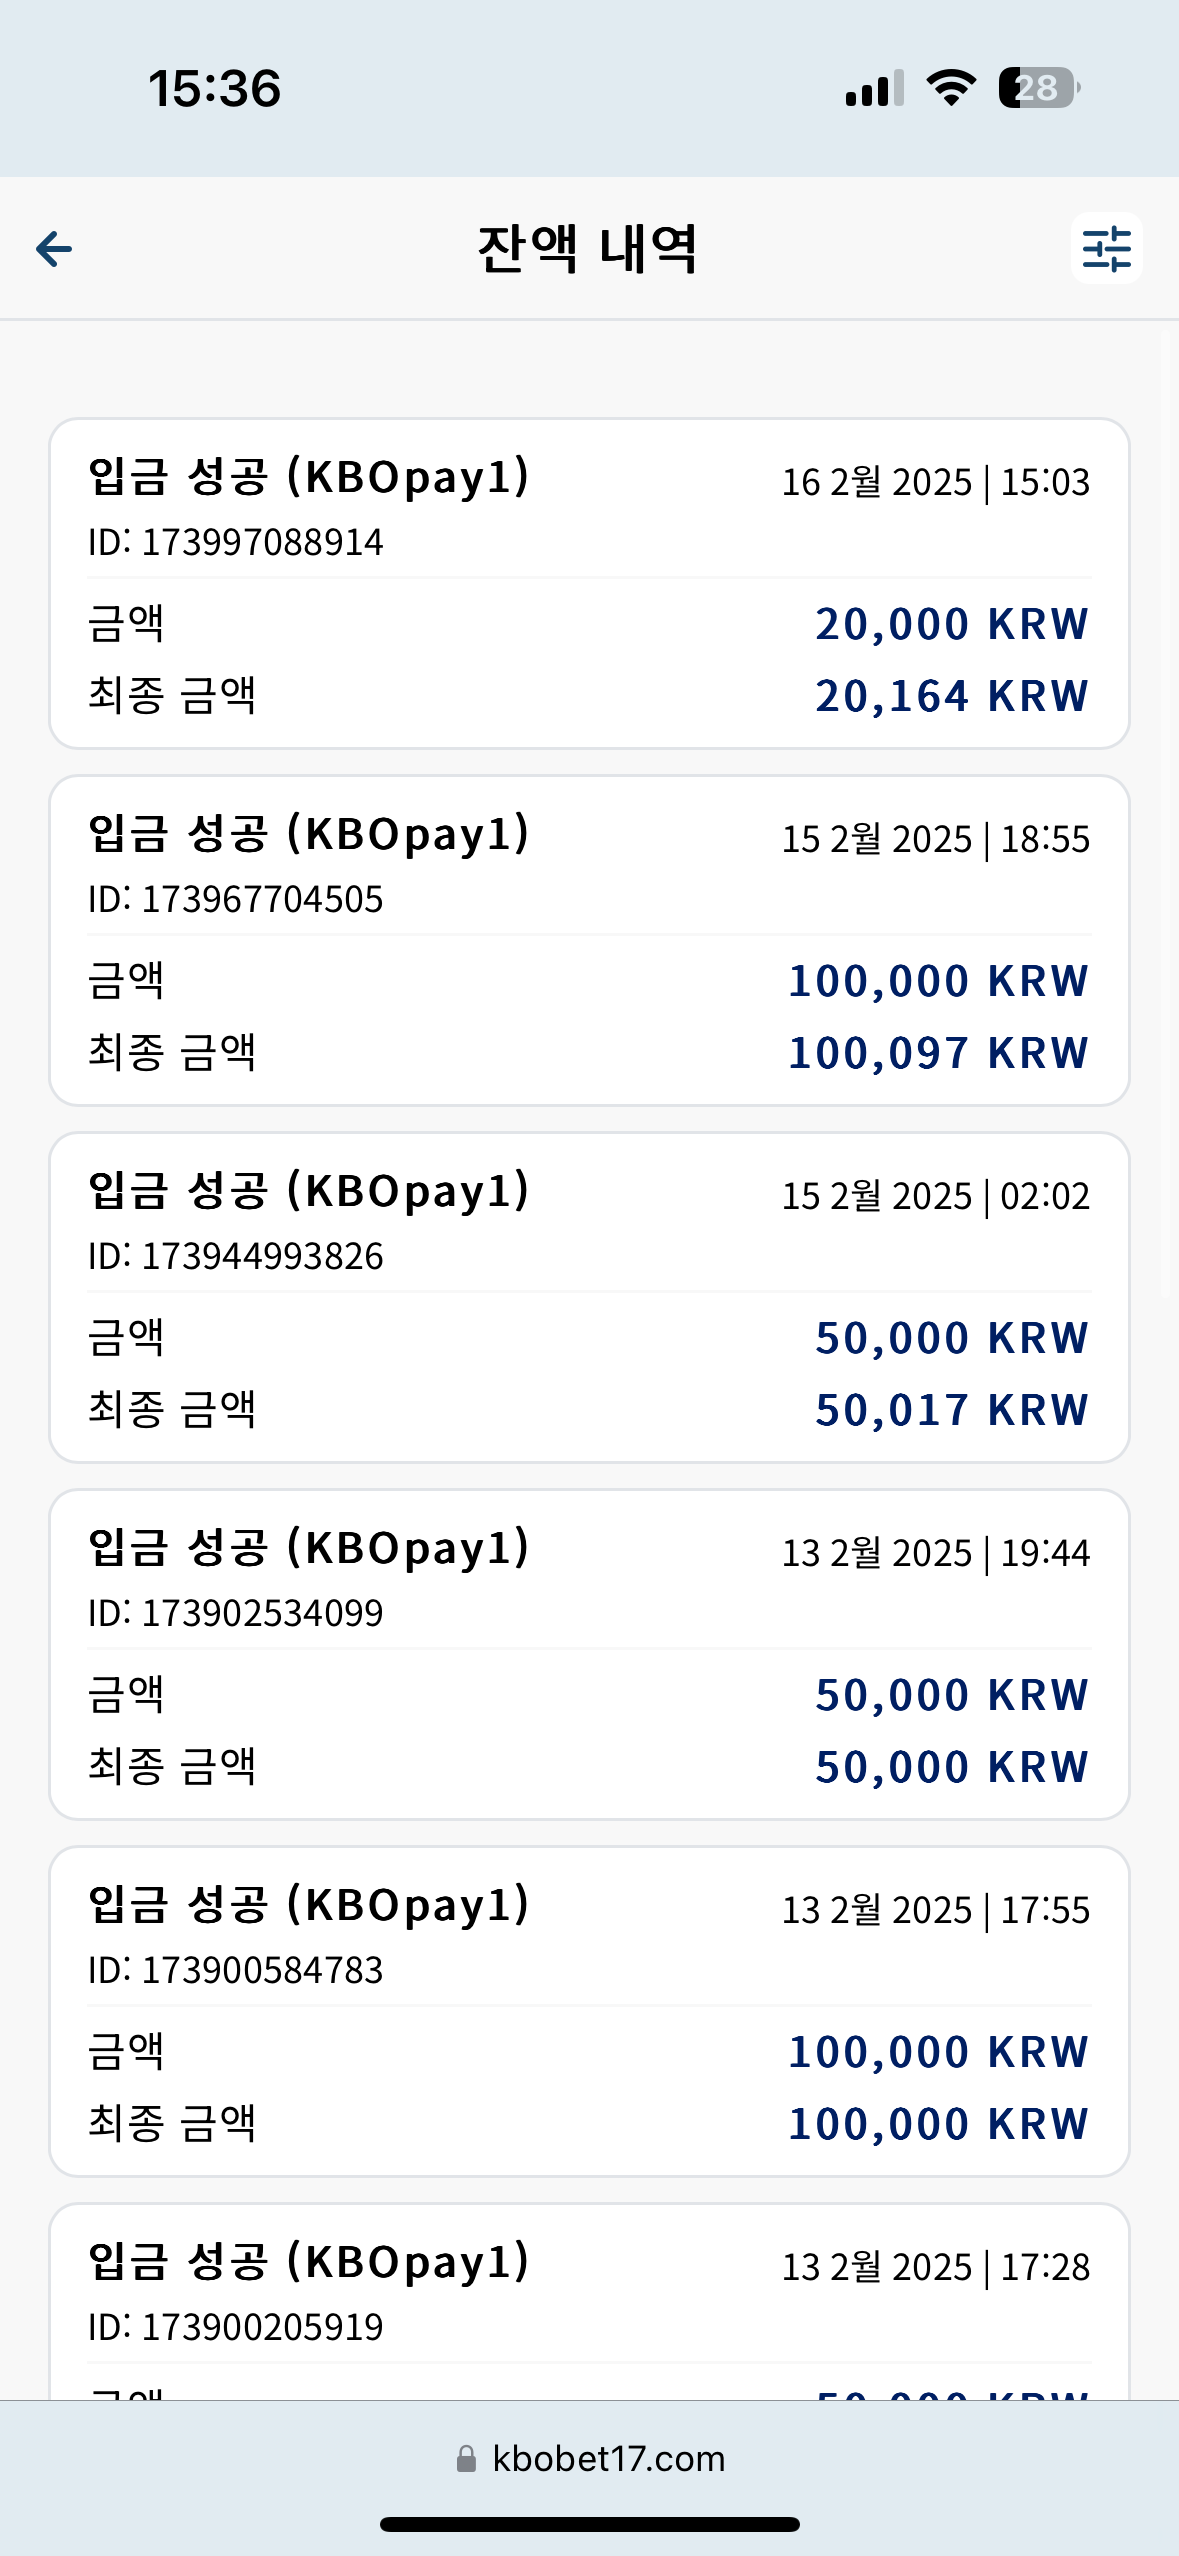Viewport: 1179px width, 2556px height.
Task: Tap the cellular signal bars
Action: point(875,88)
